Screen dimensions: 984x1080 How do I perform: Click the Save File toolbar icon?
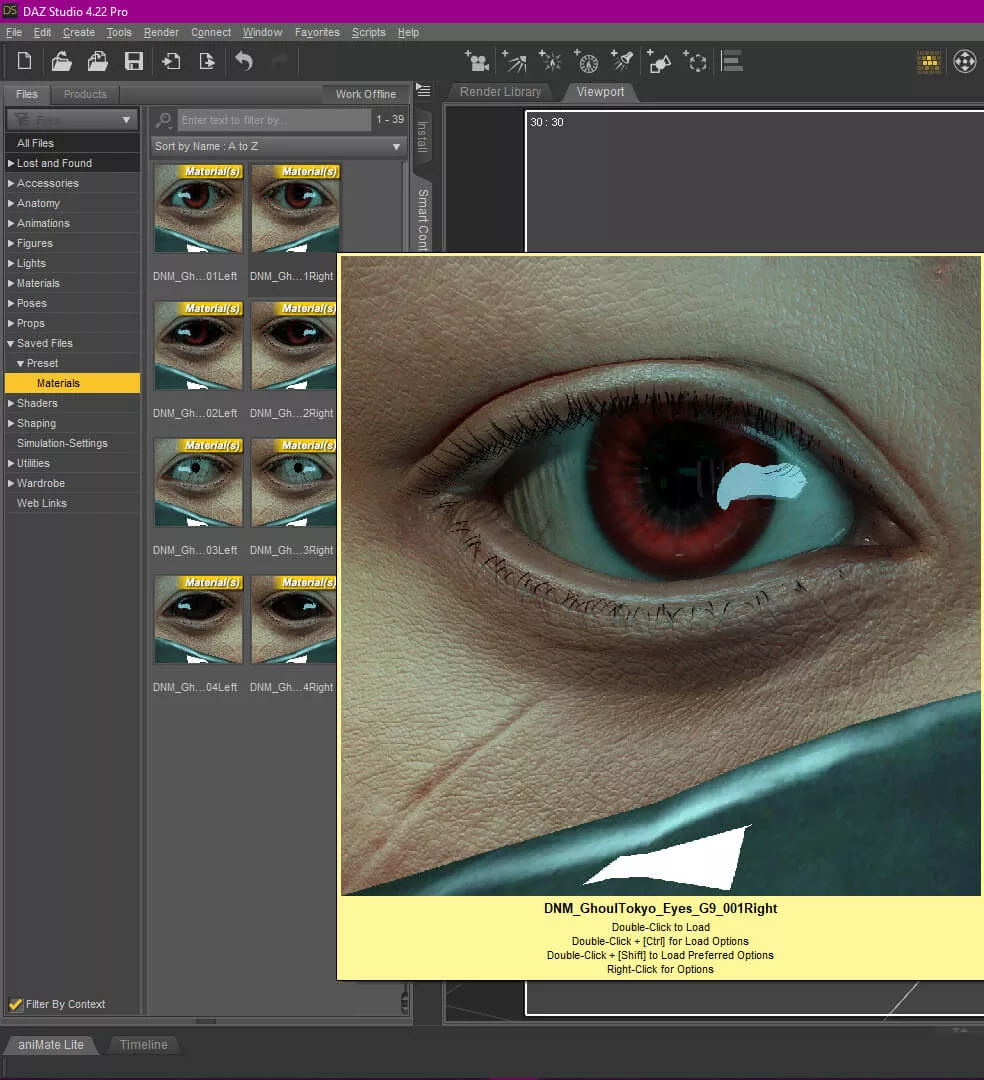click(134, 62)
